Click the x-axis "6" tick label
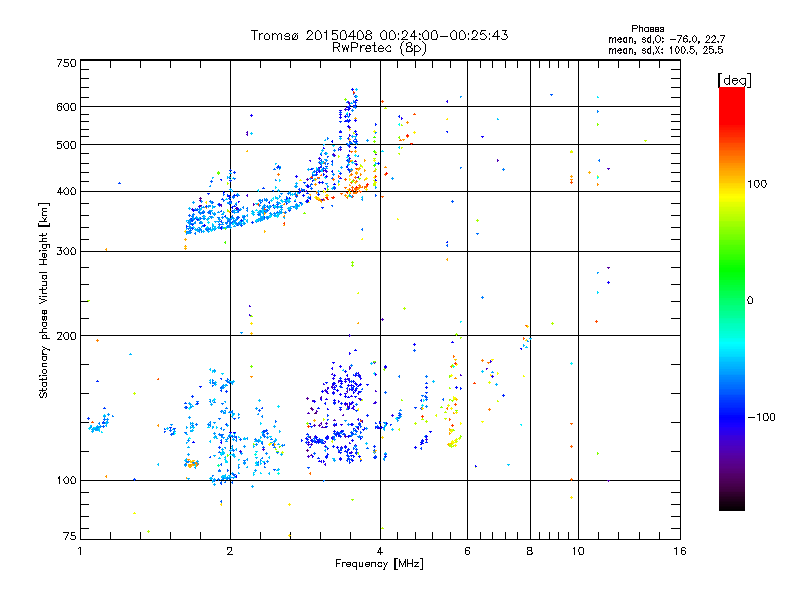Viewport: 800px width, 600px height. [x=467, y=551]
